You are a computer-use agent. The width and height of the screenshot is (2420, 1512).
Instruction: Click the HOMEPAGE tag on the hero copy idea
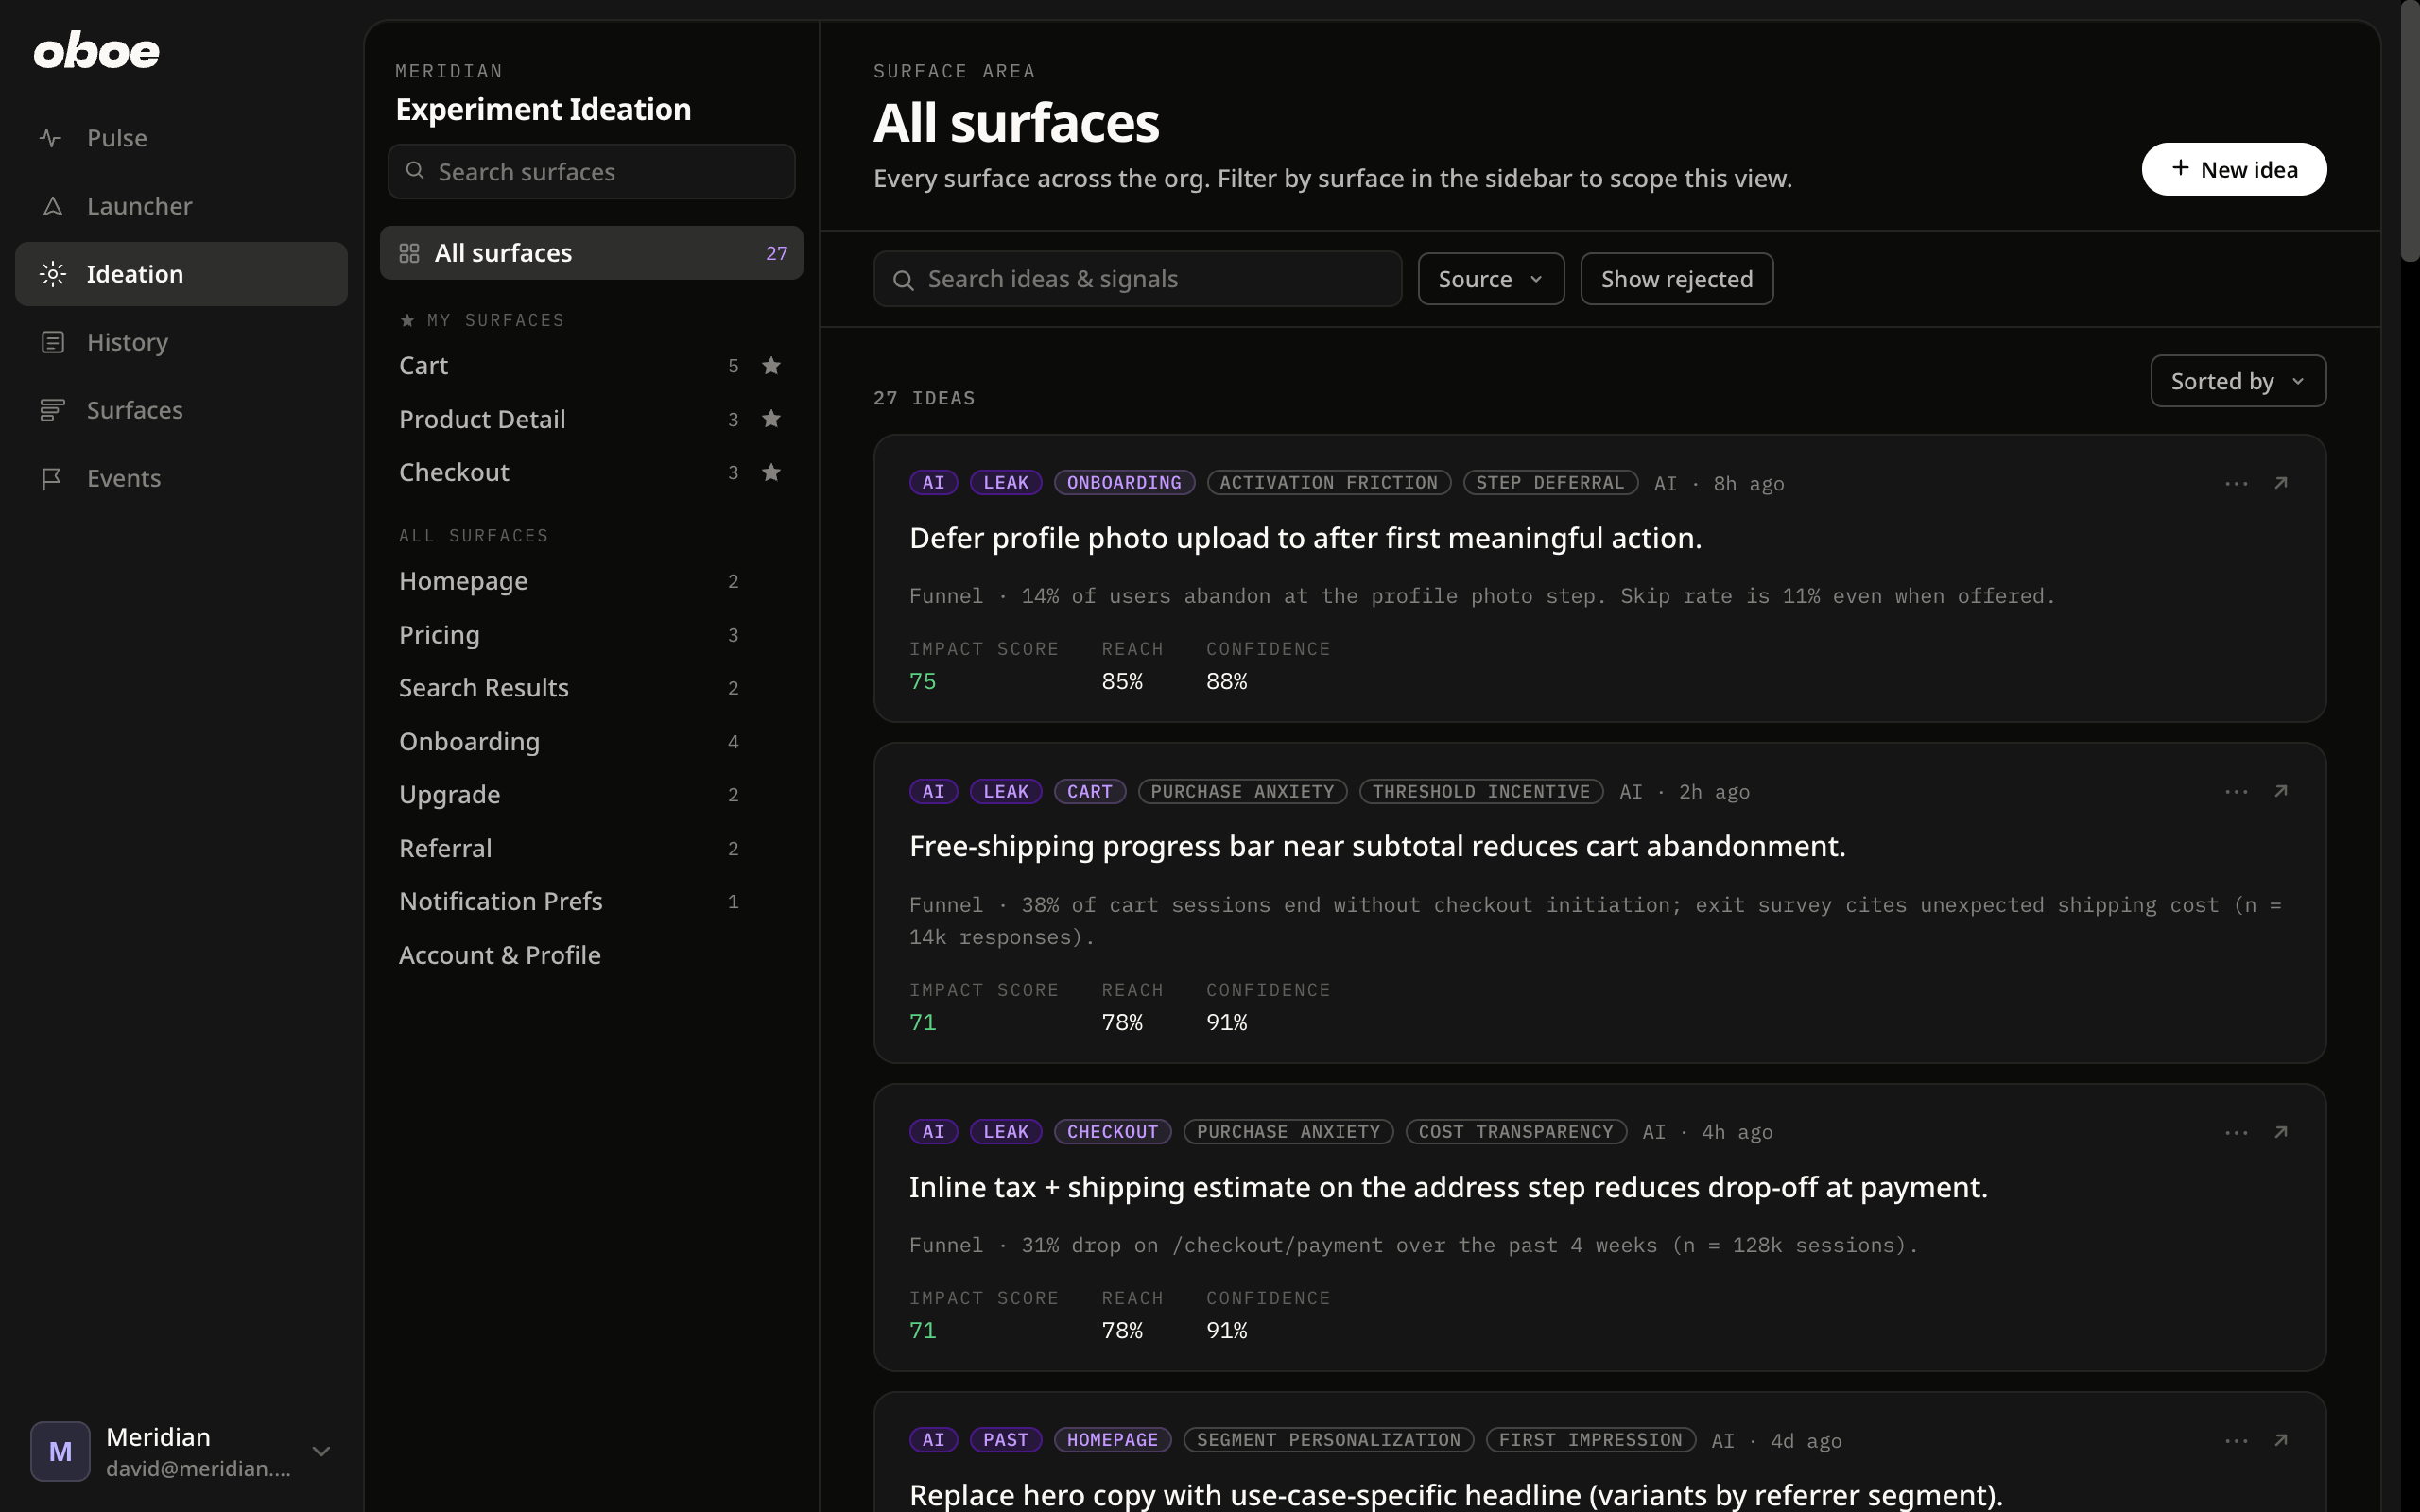(1112, 1440)
